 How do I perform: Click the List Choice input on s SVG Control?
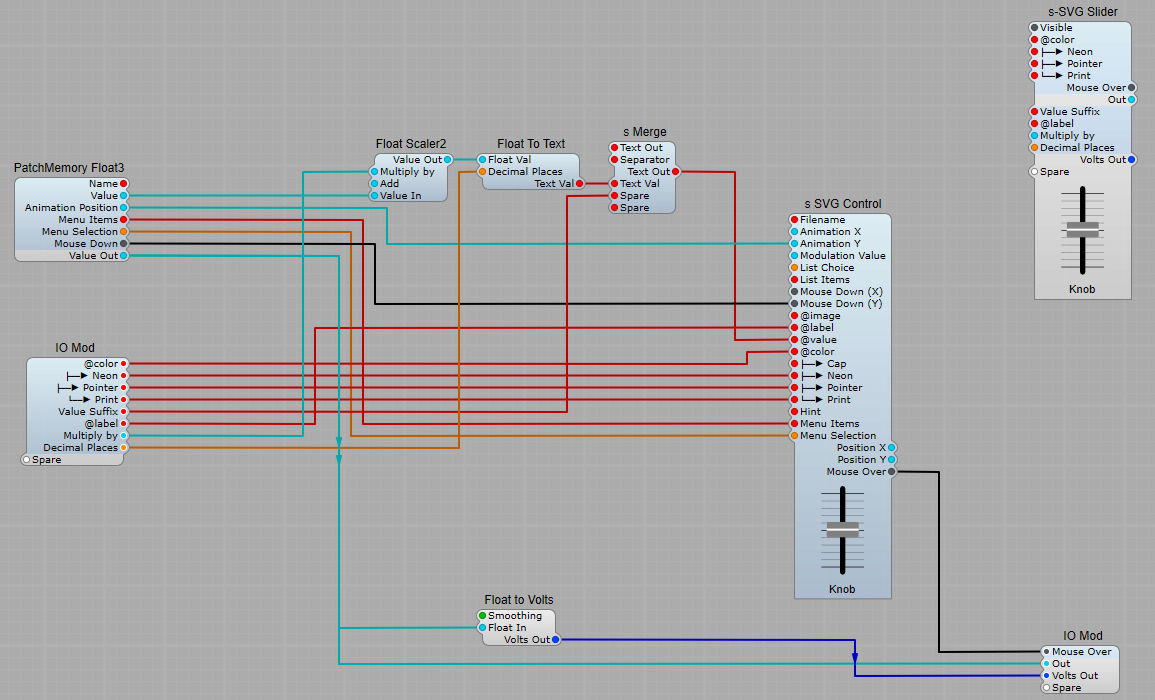[793, 267]
